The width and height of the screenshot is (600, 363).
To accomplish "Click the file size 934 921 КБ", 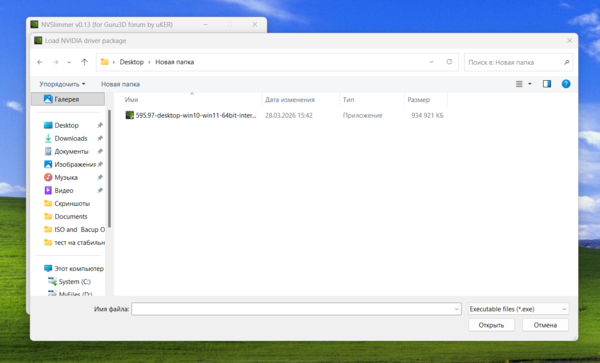I will 427,116.
